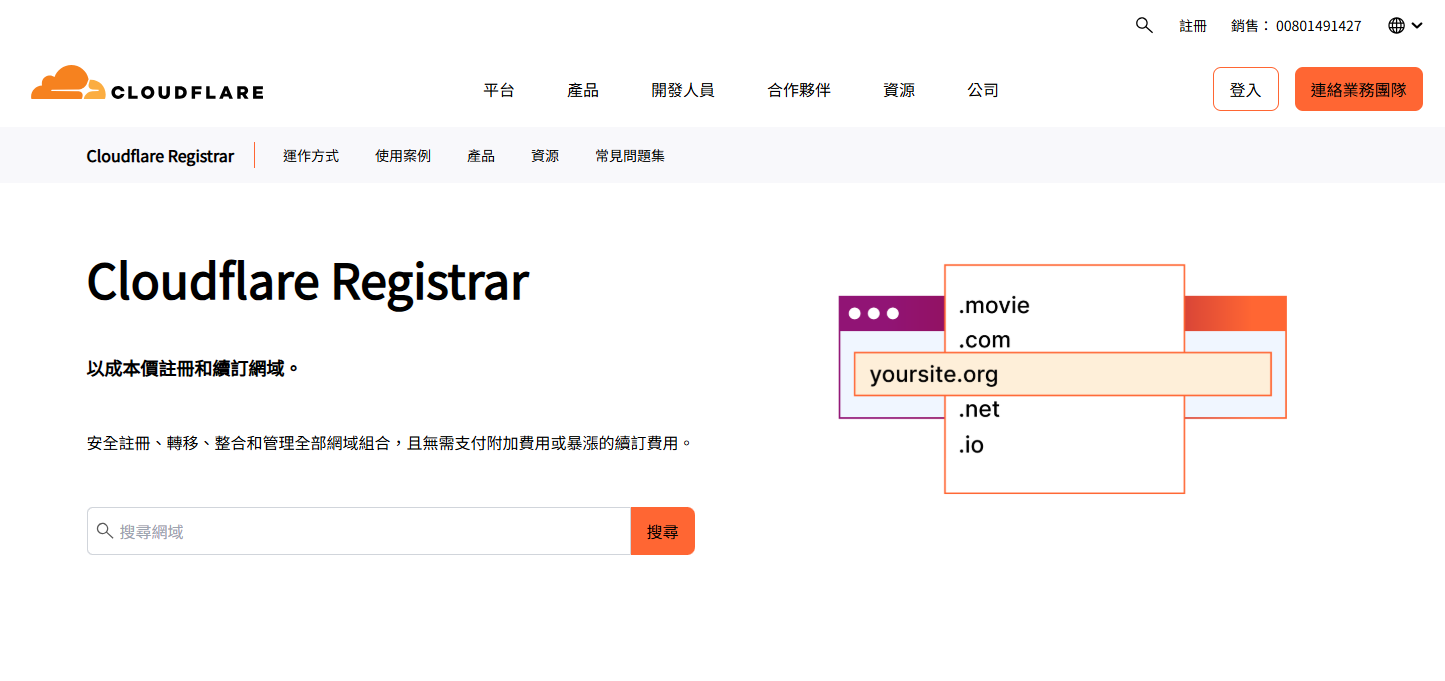Open the 平台 navigation menu
The height and width of the screenshot is (681, 1445).
pyautogui.click(x=500, y=90)
